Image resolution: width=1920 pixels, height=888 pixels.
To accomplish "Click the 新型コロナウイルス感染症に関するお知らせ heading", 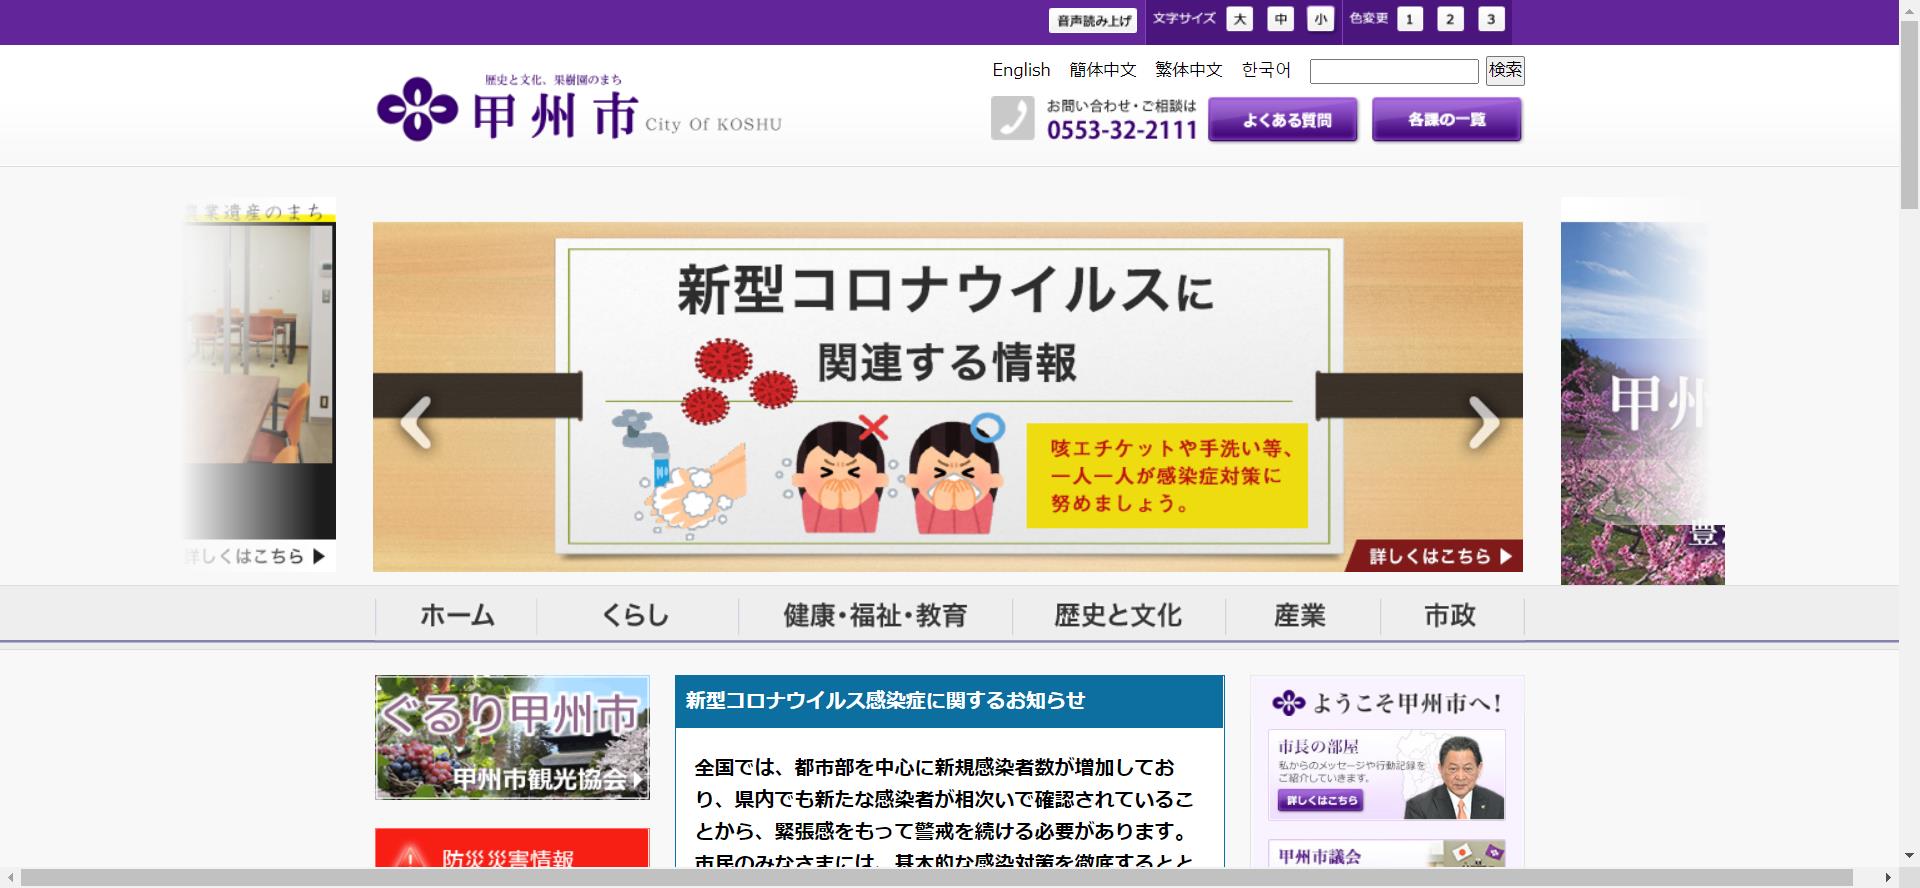I will 885,701.
